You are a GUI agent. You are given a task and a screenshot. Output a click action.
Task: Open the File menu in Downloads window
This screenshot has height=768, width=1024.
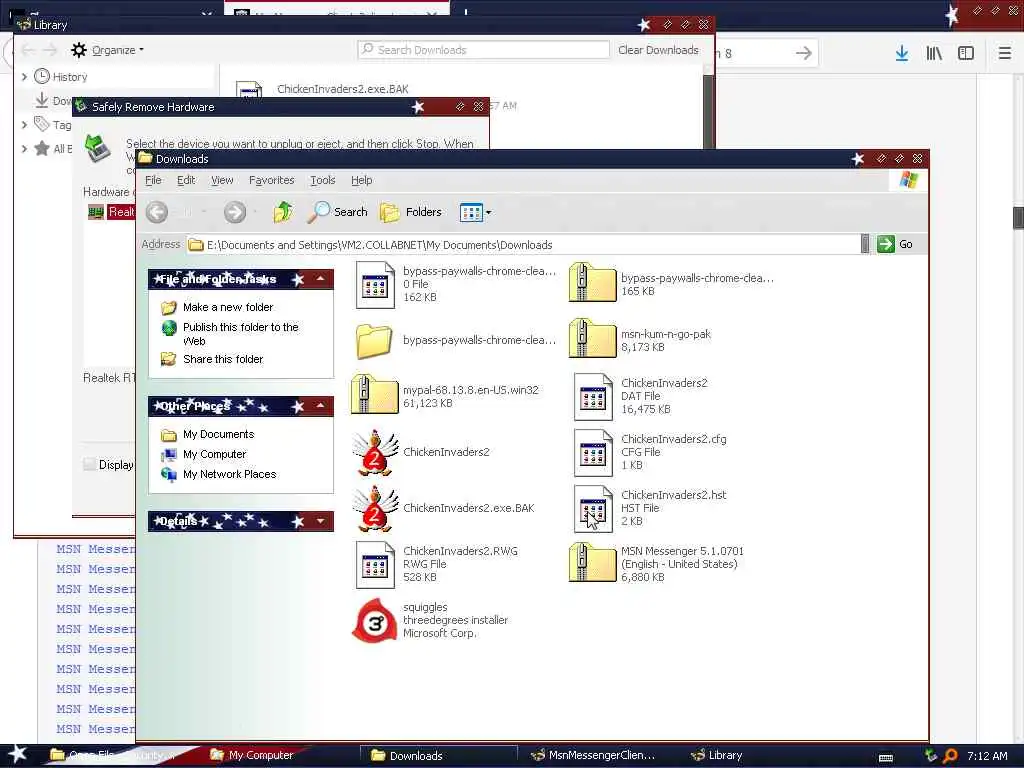pos(153,180)
